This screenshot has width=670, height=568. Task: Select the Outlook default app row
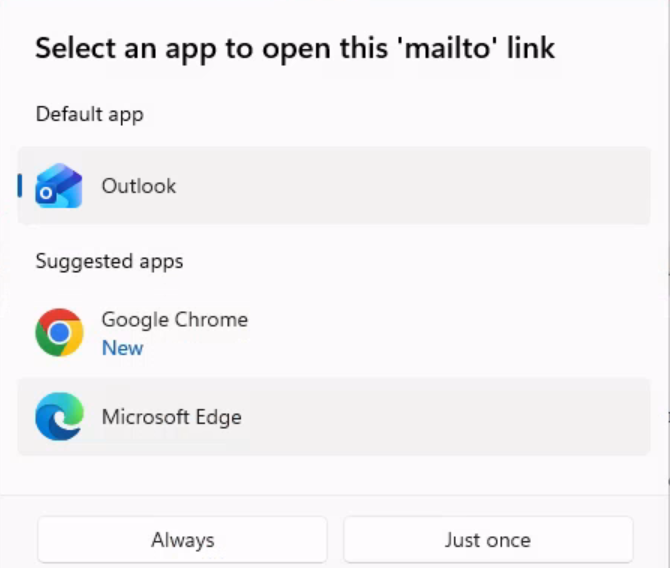coord(334,186)
